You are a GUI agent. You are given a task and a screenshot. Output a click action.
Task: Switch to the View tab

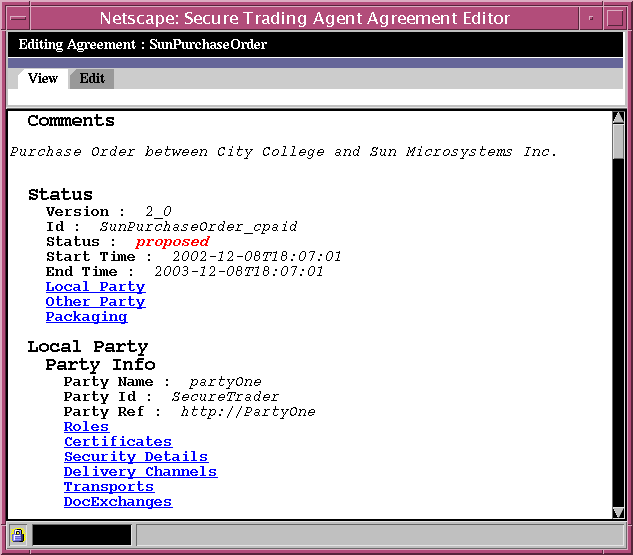(x=43, y=78)
